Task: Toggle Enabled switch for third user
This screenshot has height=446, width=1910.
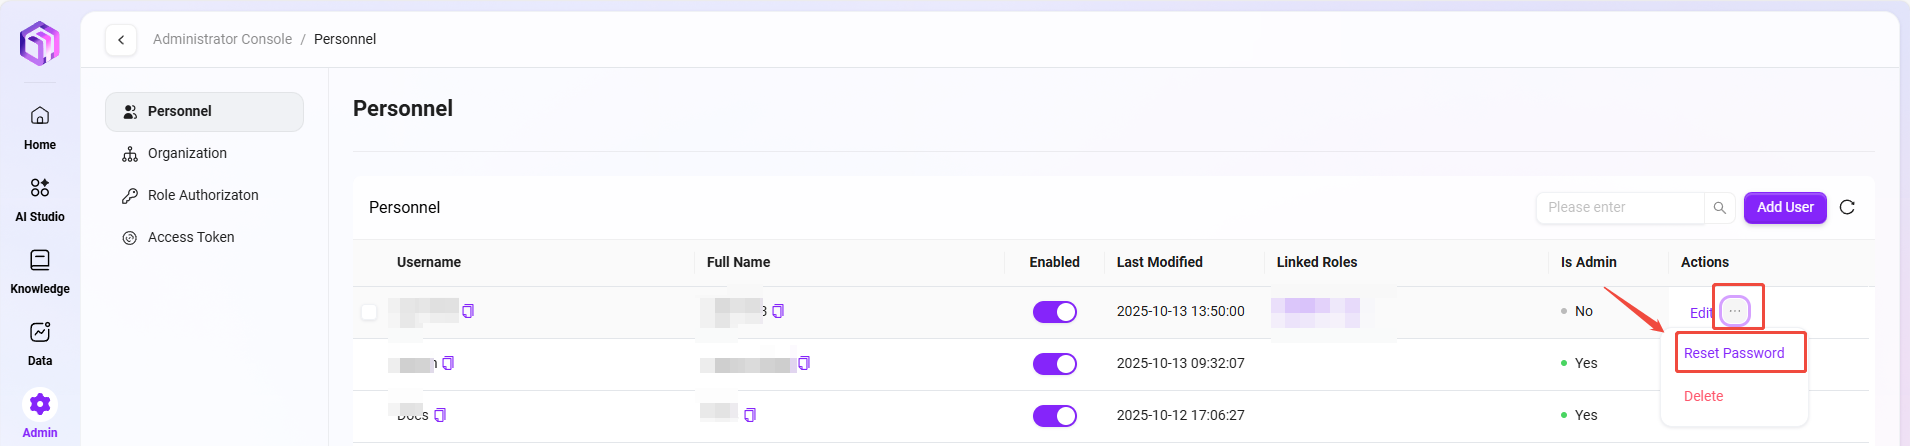Action: click(x=1054, y=416)
